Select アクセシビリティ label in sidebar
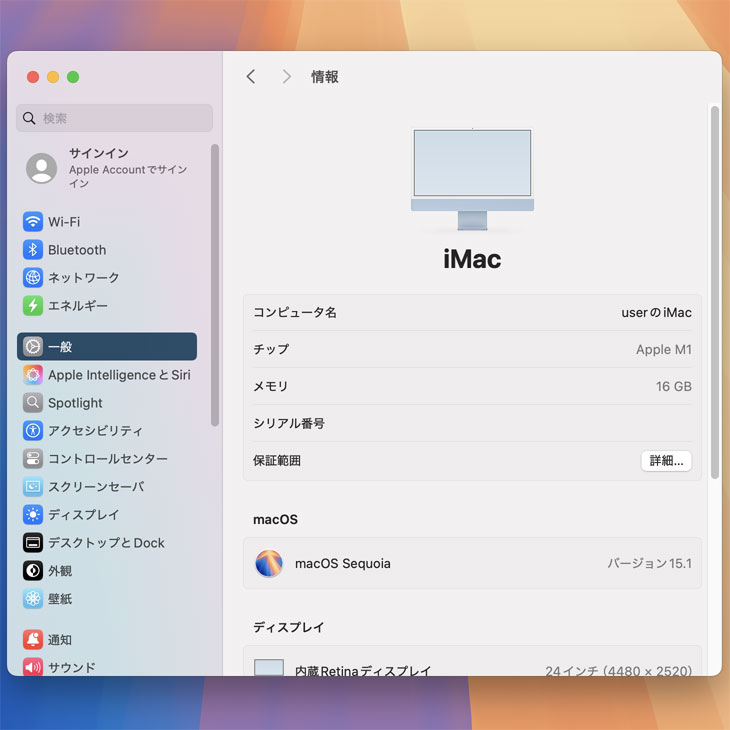 95,431
